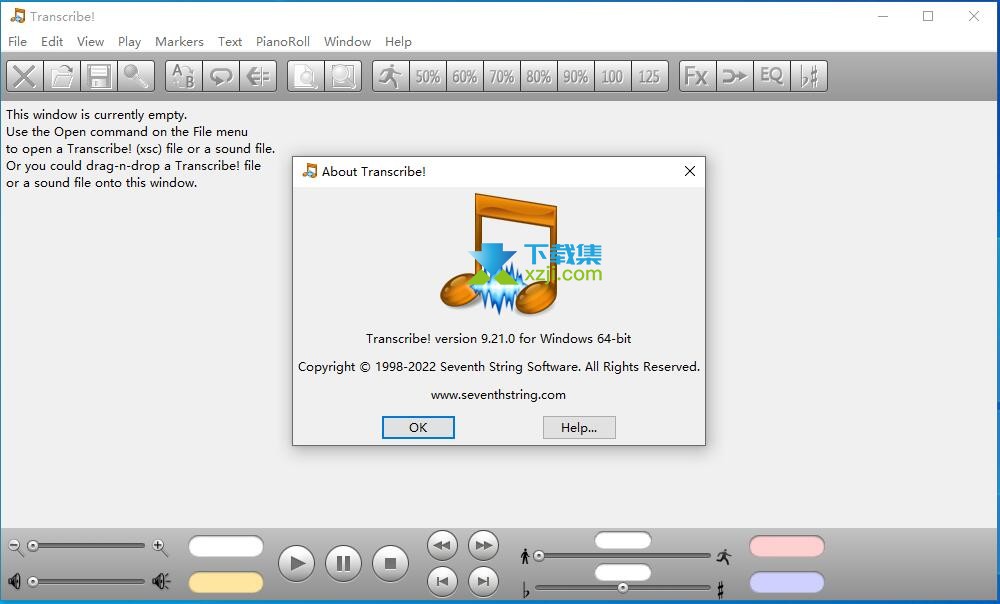Screen dimensions: 1000x604
Task: Click the volume slider handle
Action: point(33,582)
